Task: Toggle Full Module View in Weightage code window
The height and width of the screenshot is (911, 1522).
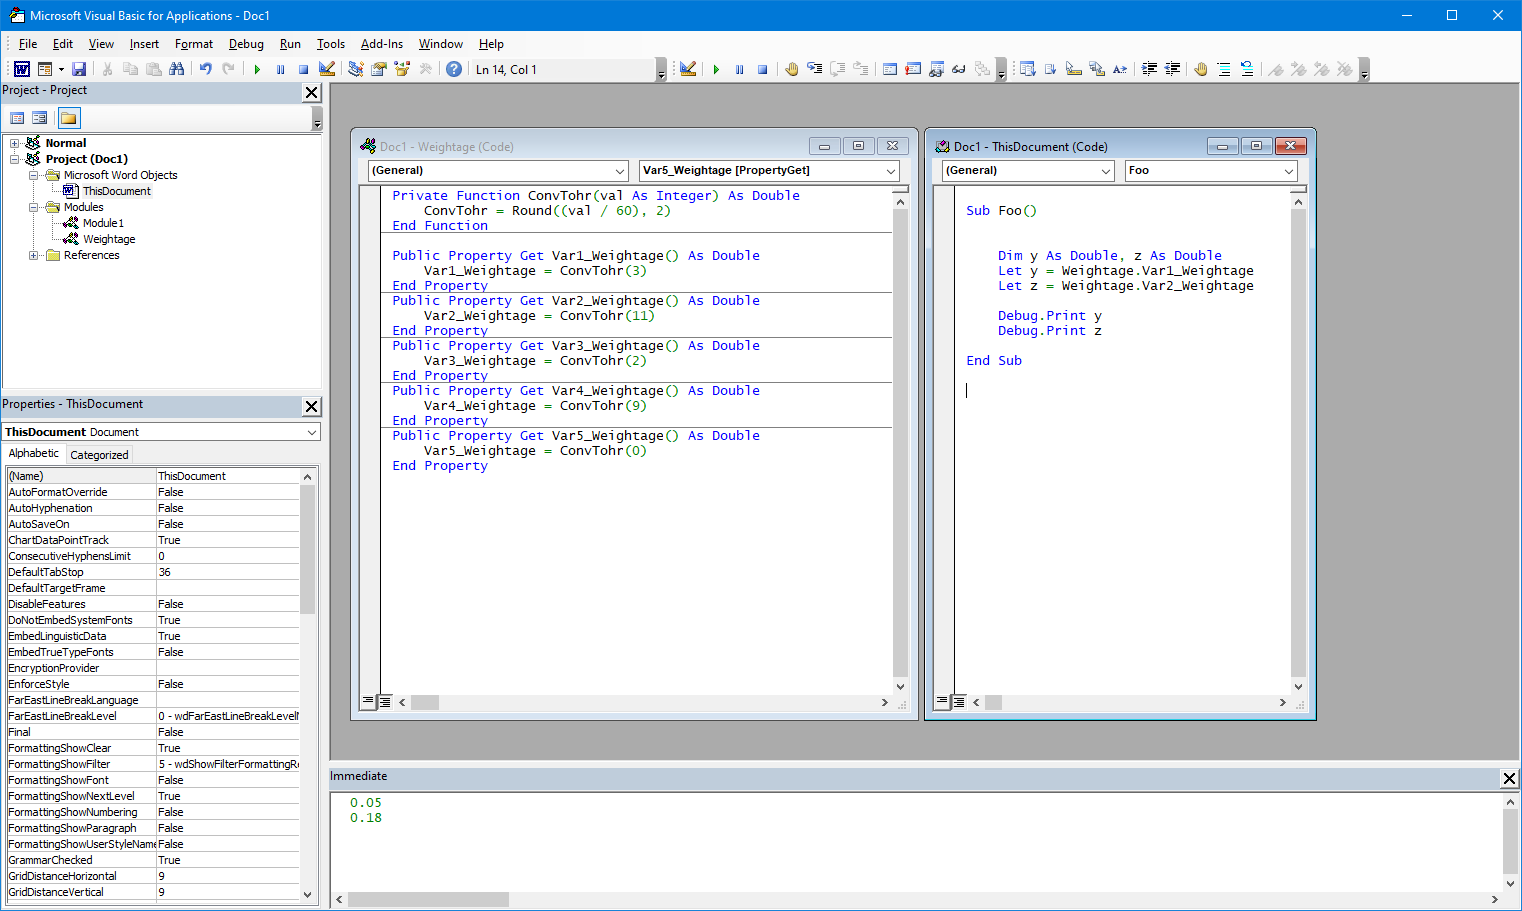Action: pyautogui.click(x=385, y=702)
